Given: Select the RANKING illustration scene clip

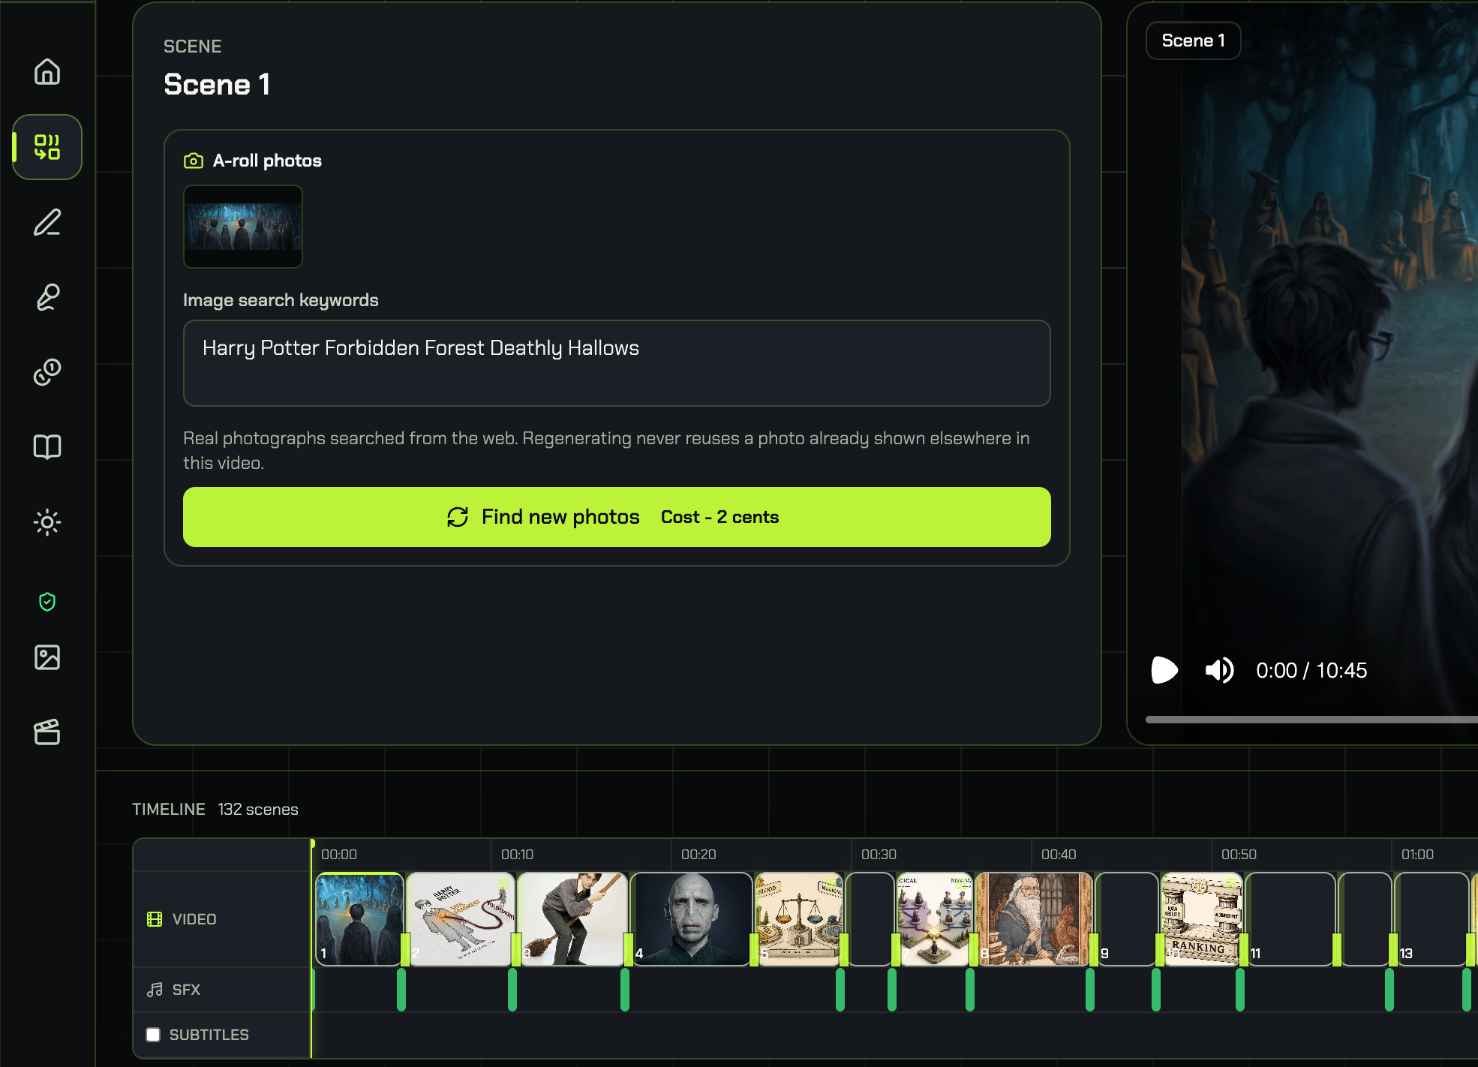Looking at the screenshot, I should pos(1202,919).
